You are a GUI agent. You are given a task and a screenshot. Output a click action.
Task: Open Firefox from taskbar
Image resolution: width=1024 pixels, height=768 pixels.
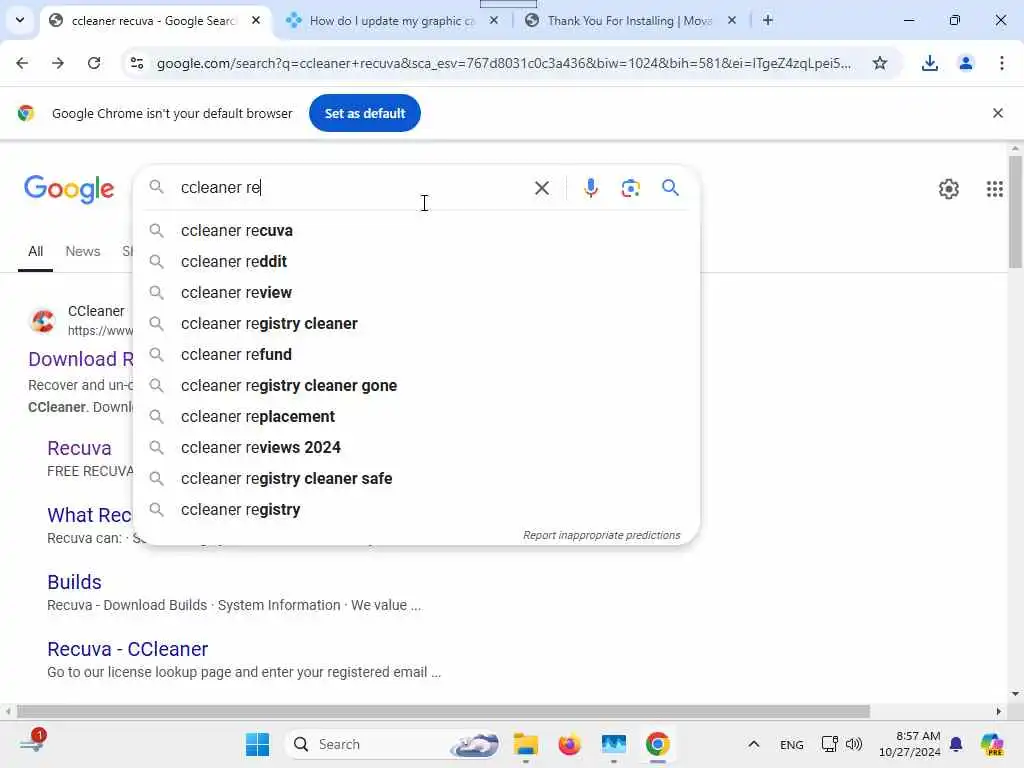coord(569,744)
